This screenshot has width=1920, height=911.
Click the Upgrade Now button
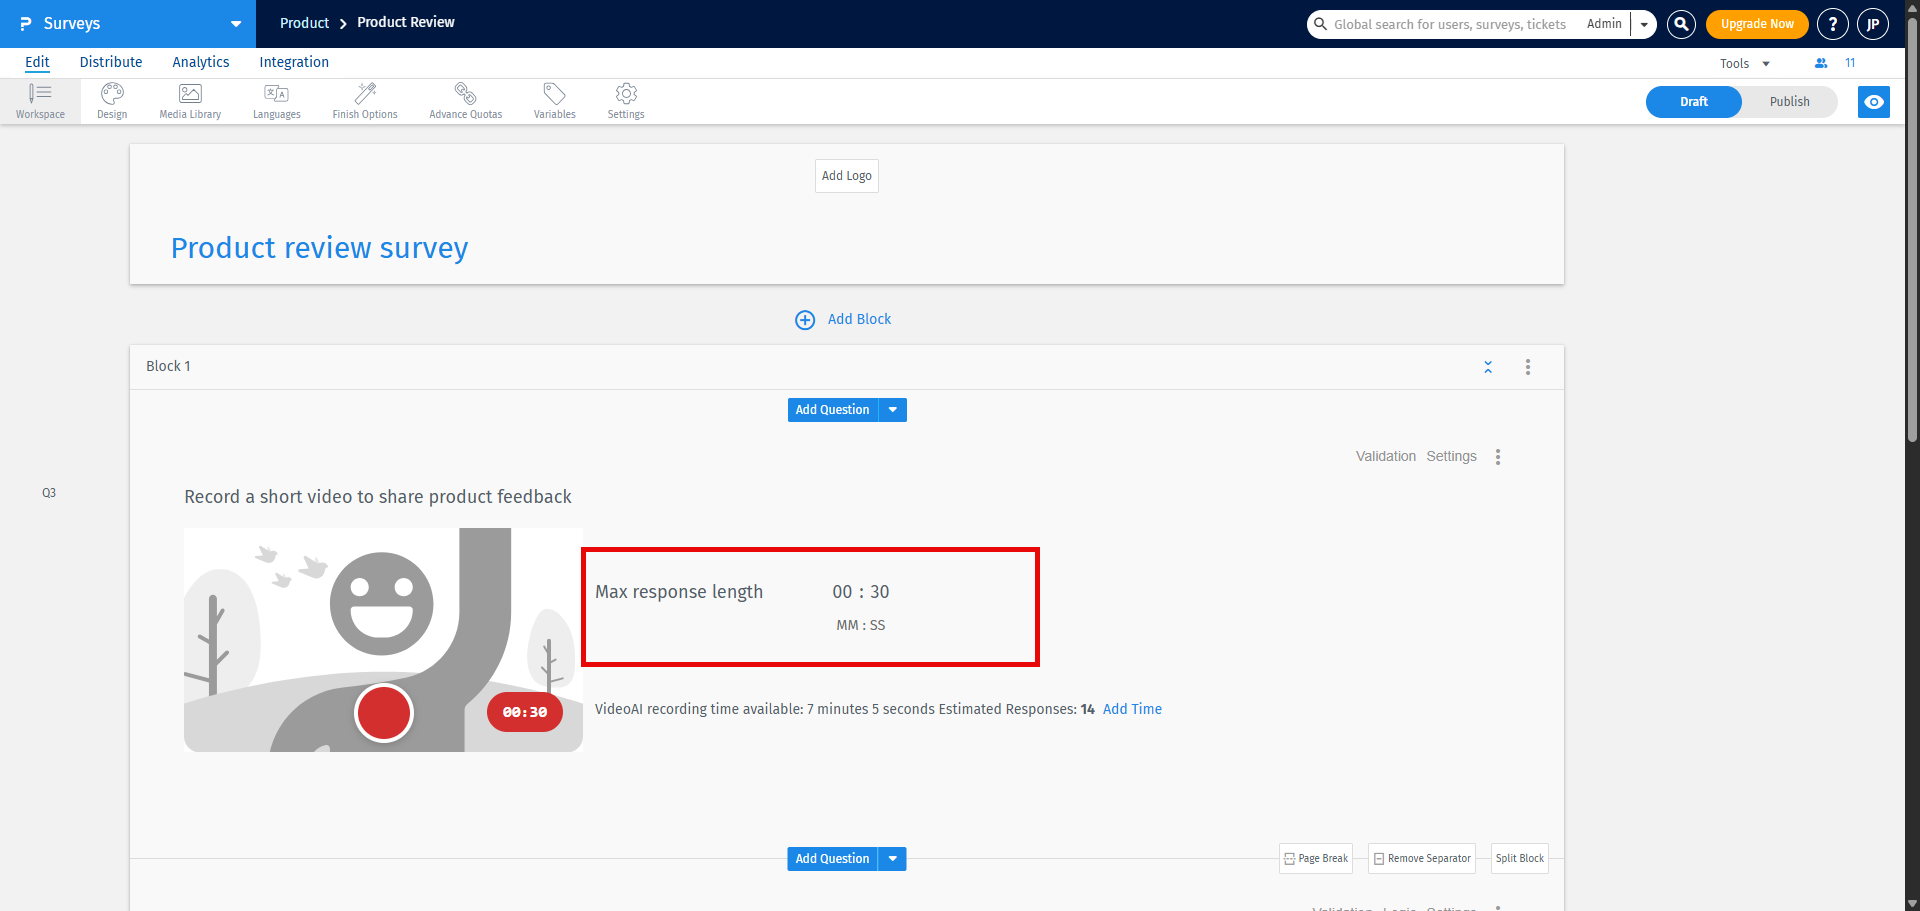[x=1757, y=24]
